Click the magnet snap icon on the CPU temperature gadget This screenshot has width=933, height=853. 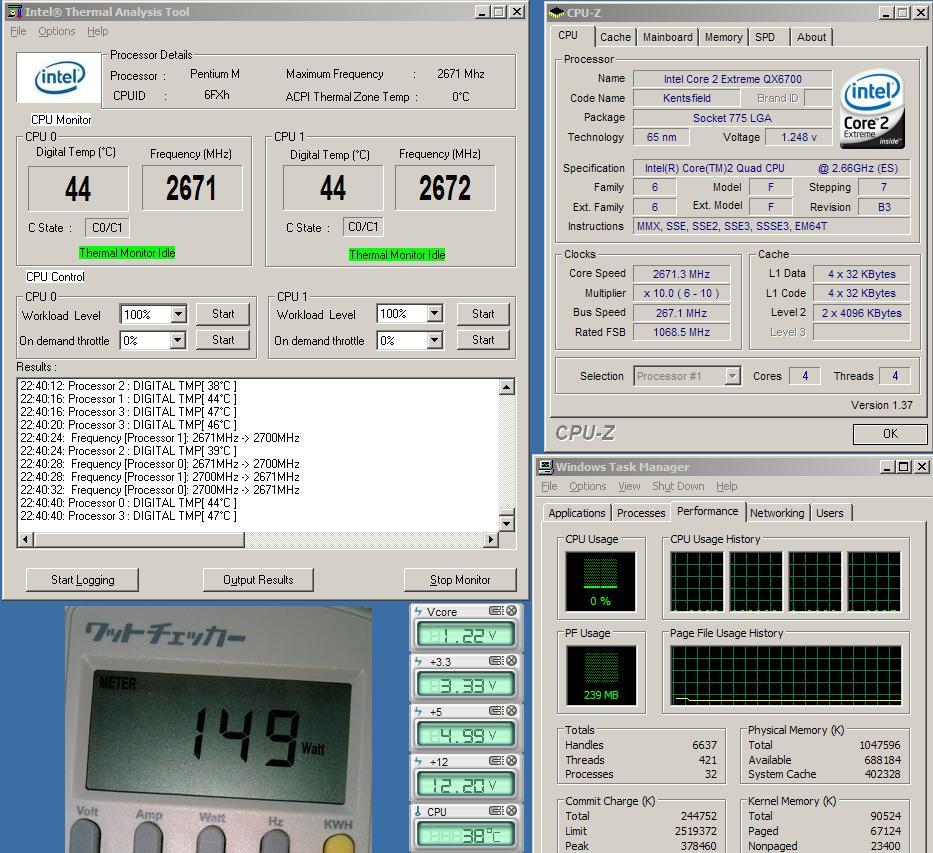point(496,810)
